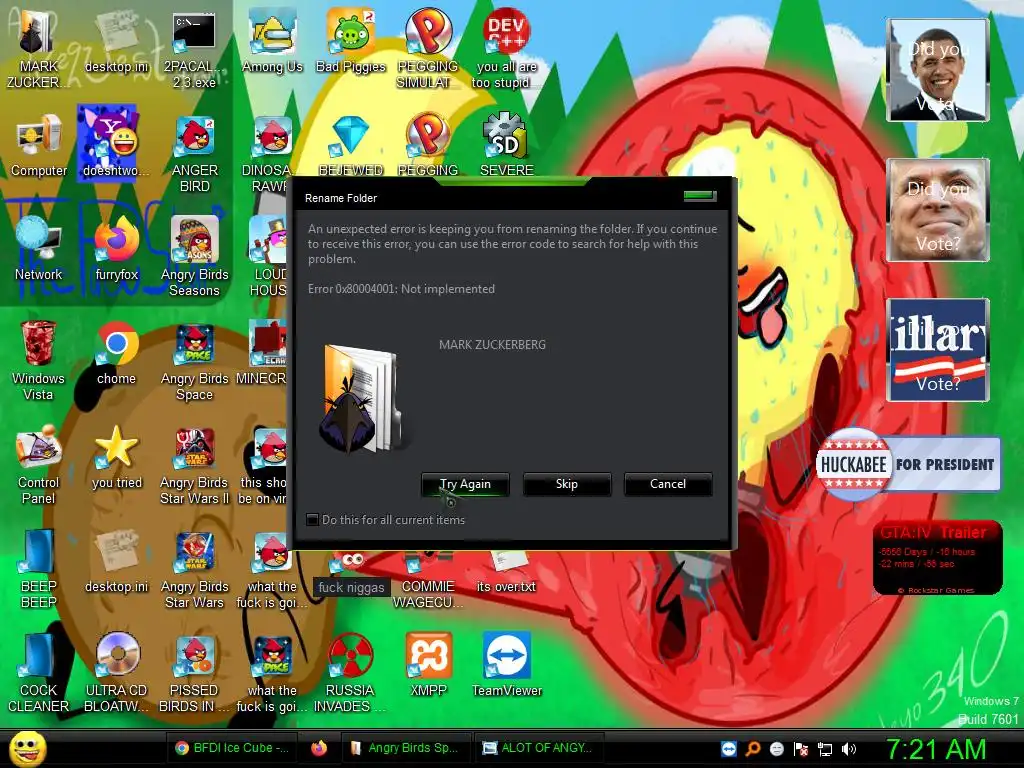
Task: Click the TeamViewer tray icon
Action: pos(729,749)
